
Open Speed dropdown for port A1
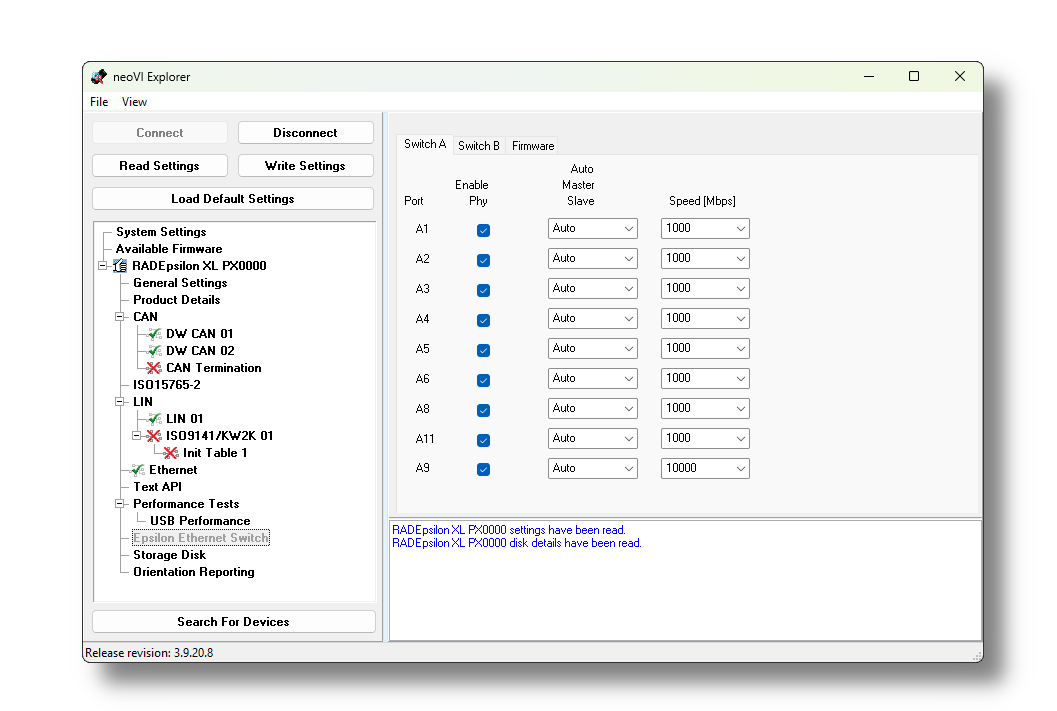point(705,228)
